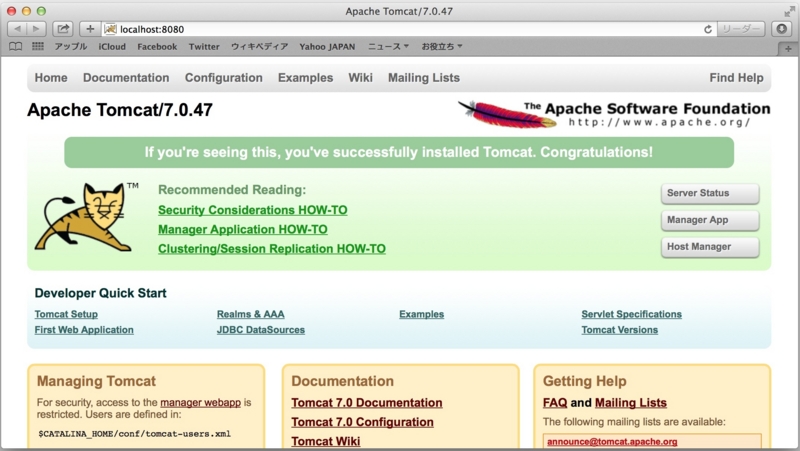Open the manager webapp link

click(201, 403)
